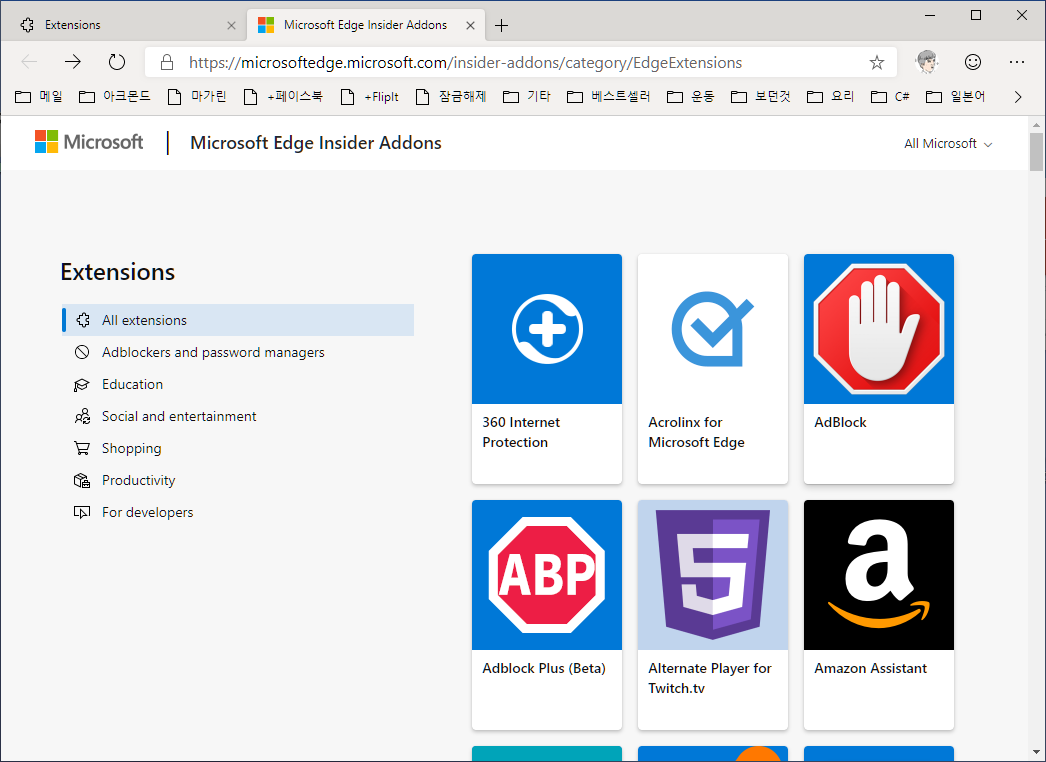Close the Microsoft Edge Insider Addons tab
Image resolution: width=1046 pixels, height=762 pixels.
click(470, 25)
